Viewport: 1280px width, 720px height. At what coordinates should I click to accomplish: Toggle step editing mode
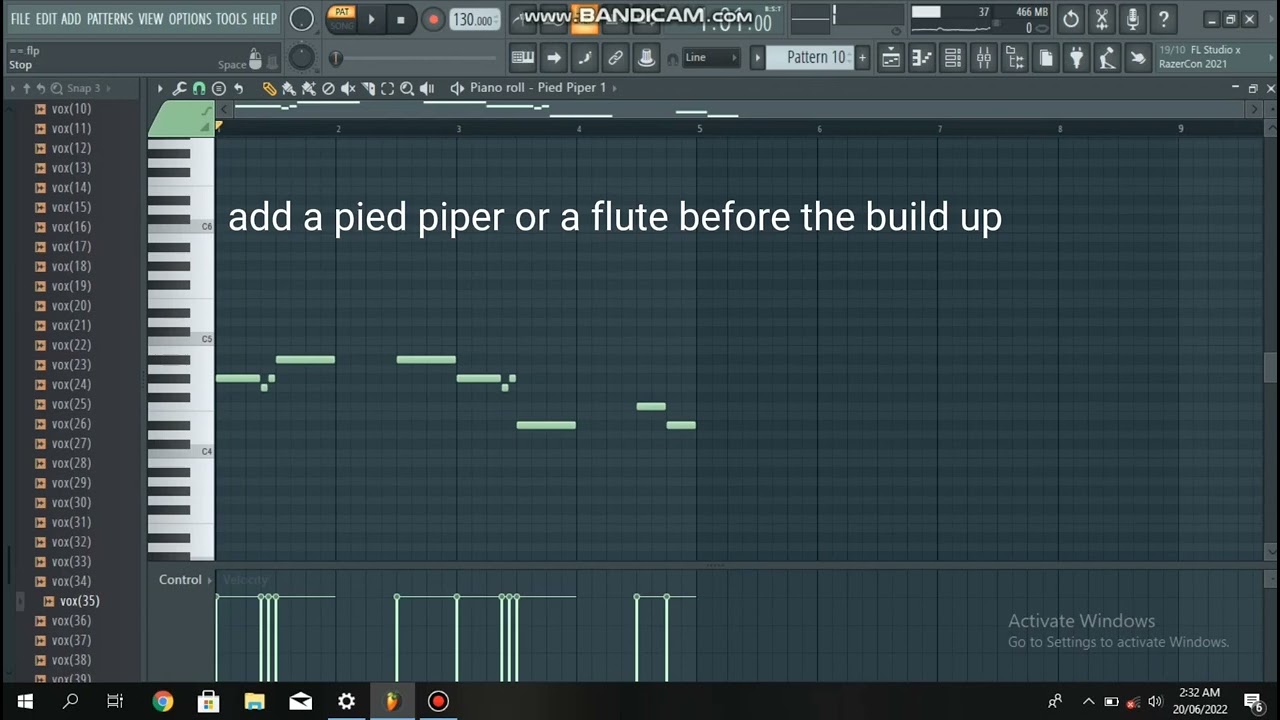tap(584, 58)
